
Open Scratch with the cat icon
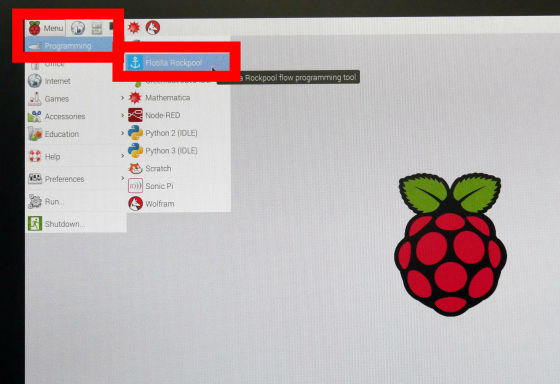(x=178, y=168)
